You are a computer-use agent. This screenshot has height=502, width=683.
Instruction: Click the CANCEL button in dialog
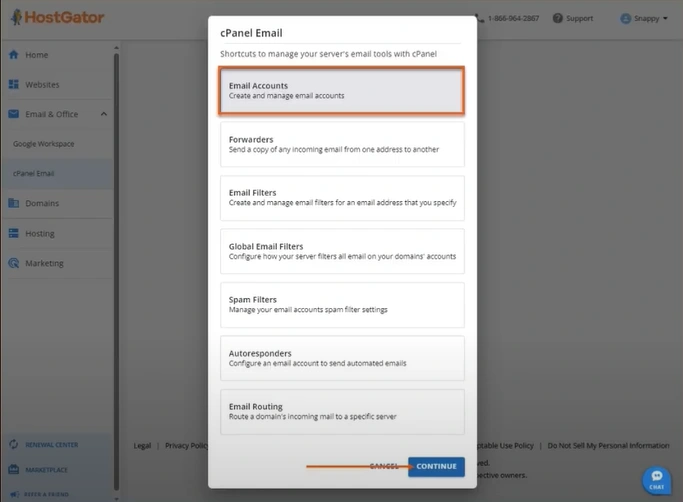click(384, 466)
